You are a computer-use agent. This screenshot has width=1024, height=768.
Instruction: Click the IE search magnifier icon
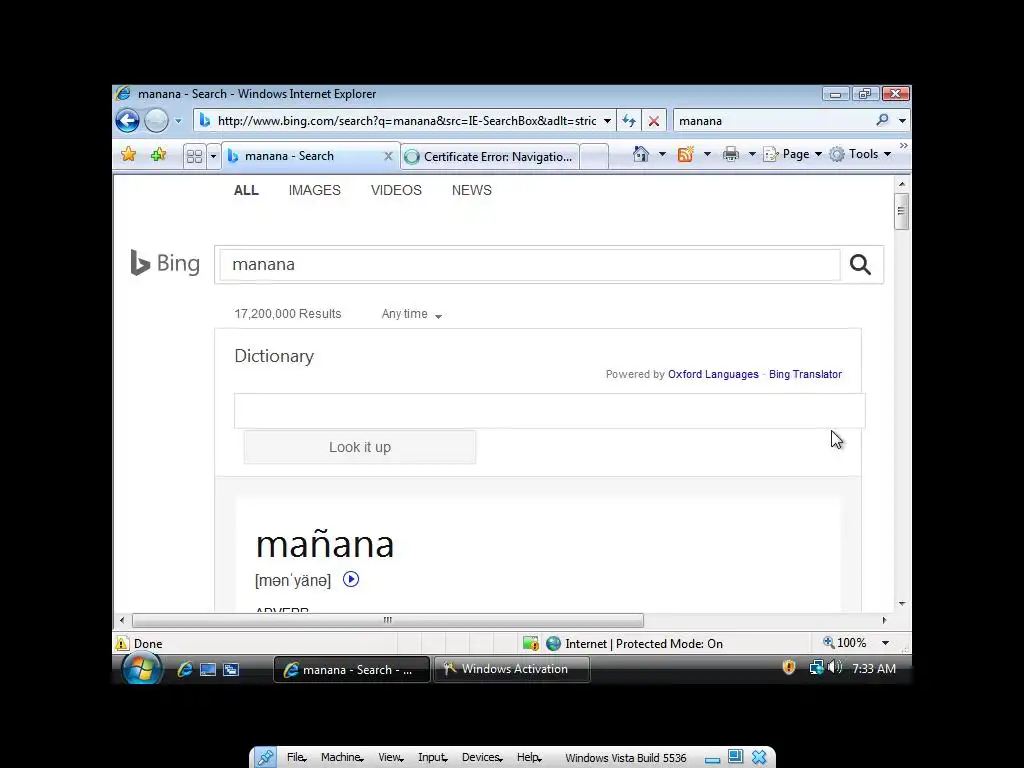[x=882, y=120]
